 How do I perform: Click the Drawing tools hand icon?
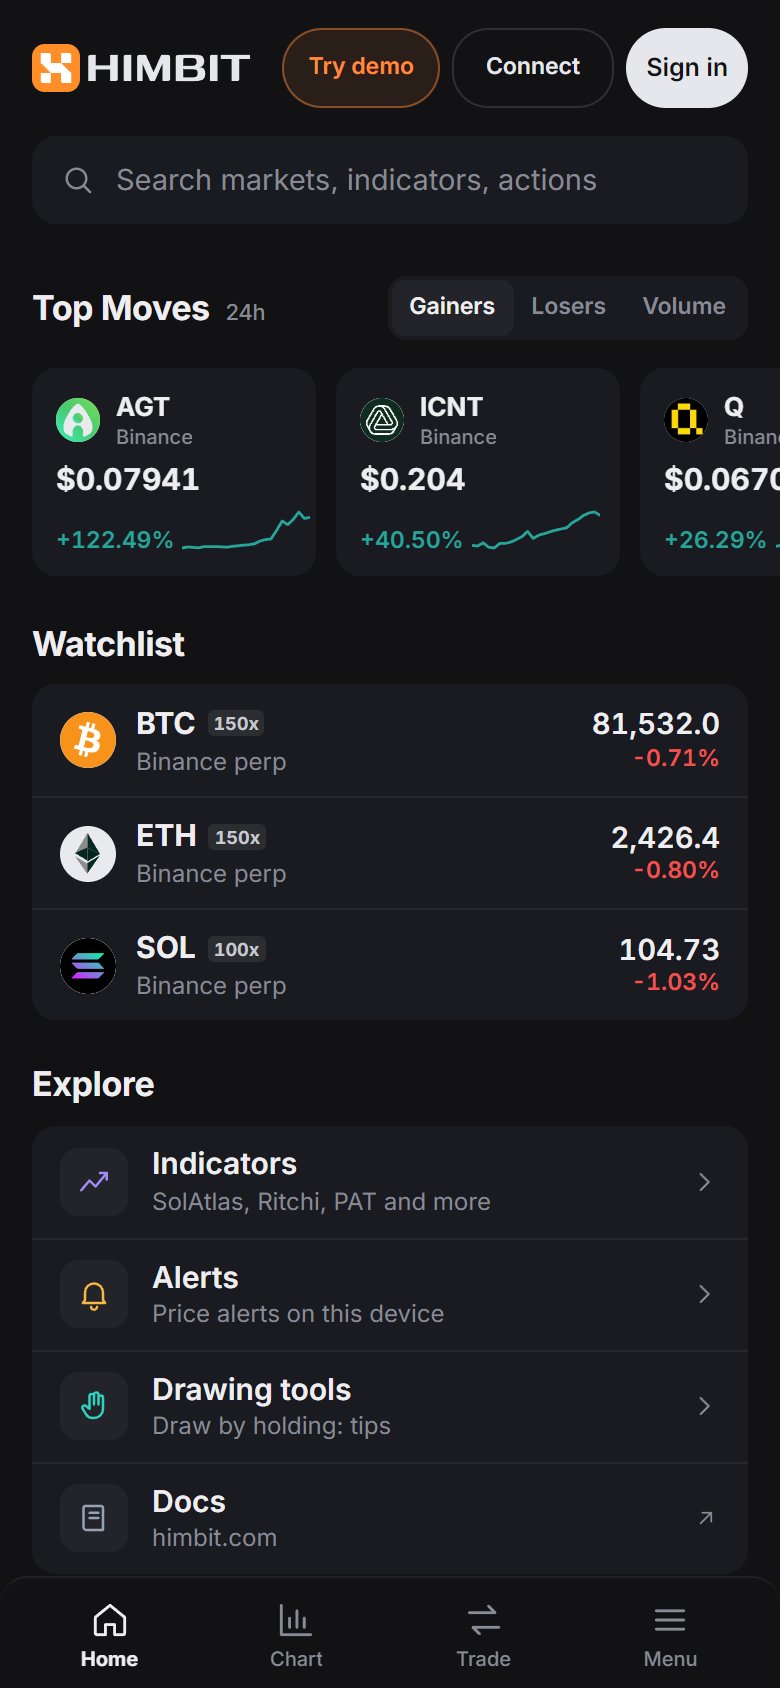click(94, 1407)
